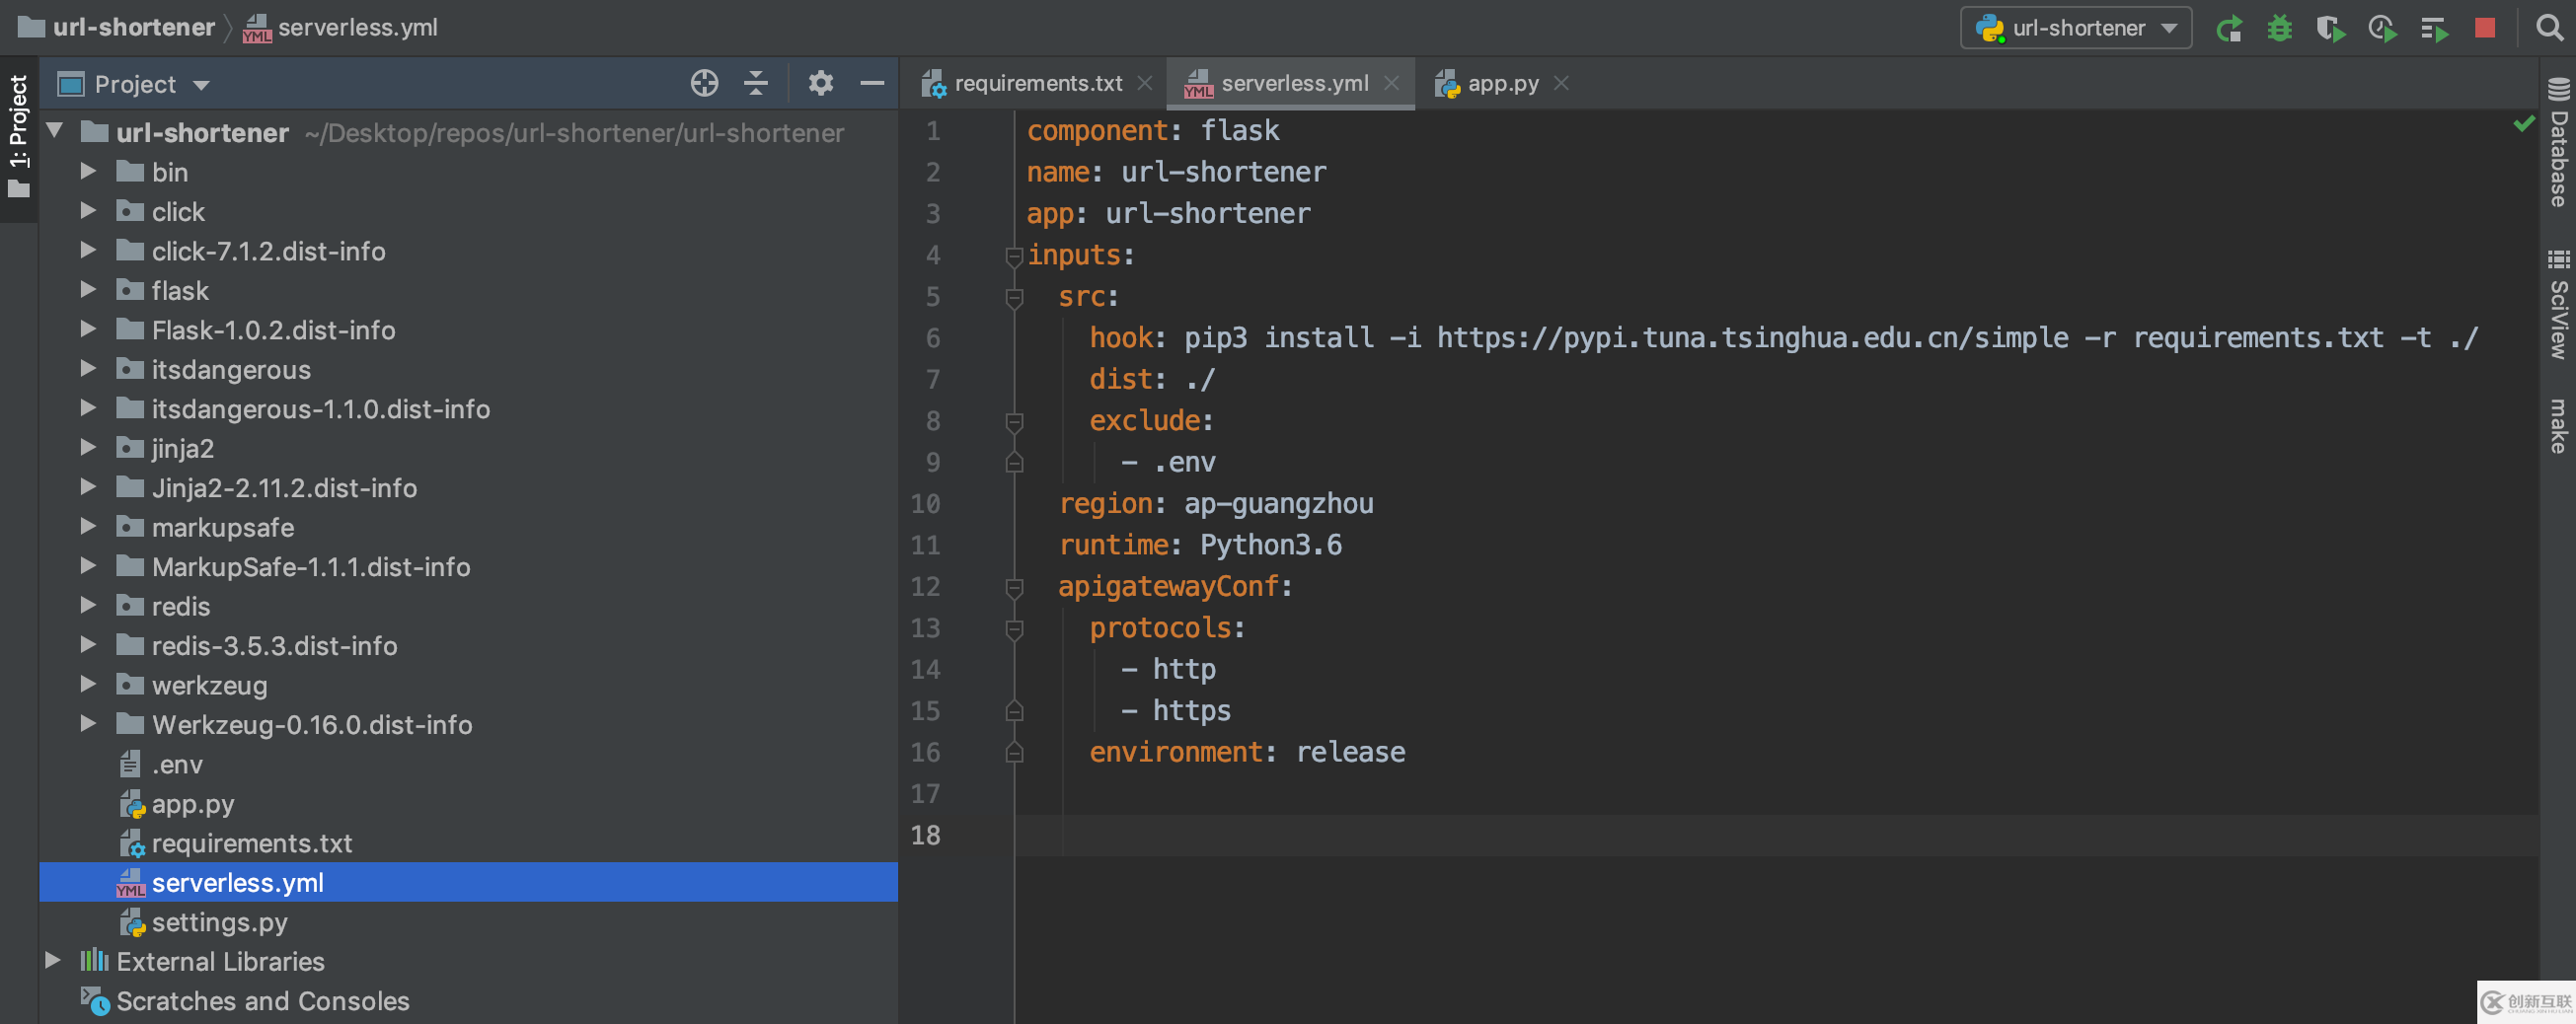Viewport: 2576px width, 1024px height.
Task: Switch to the requirements.txt tab
Action: pos(1036,84)
